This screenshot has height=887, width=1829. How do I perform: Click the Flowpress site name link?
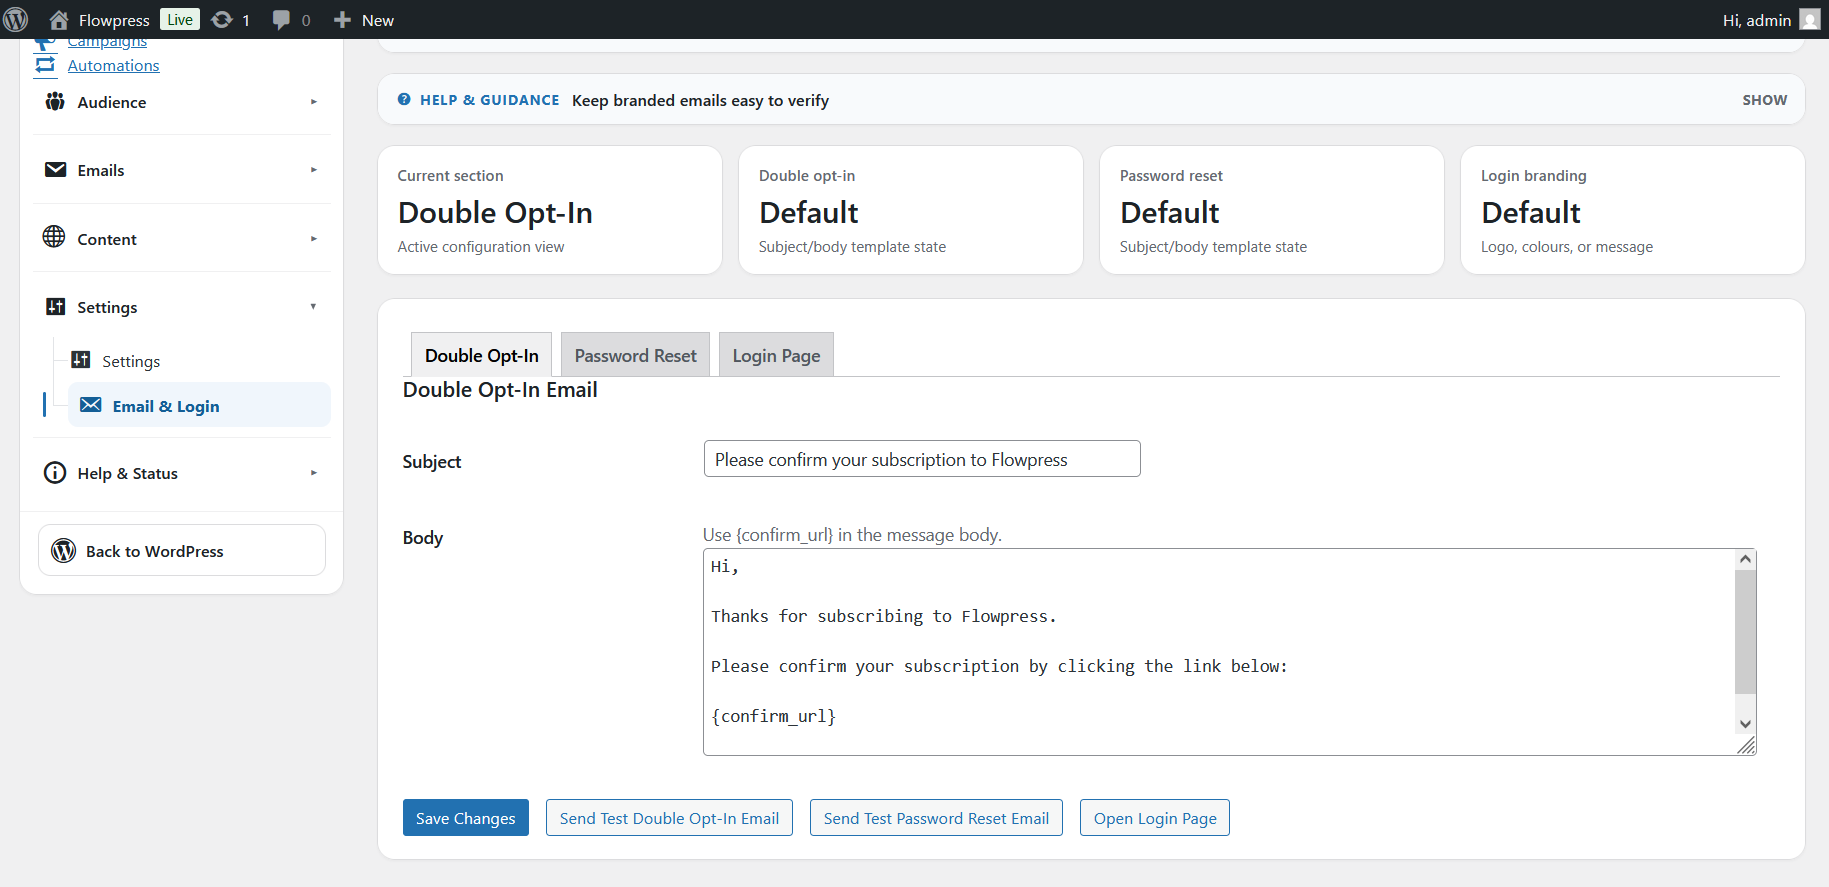tap(114, 20)
